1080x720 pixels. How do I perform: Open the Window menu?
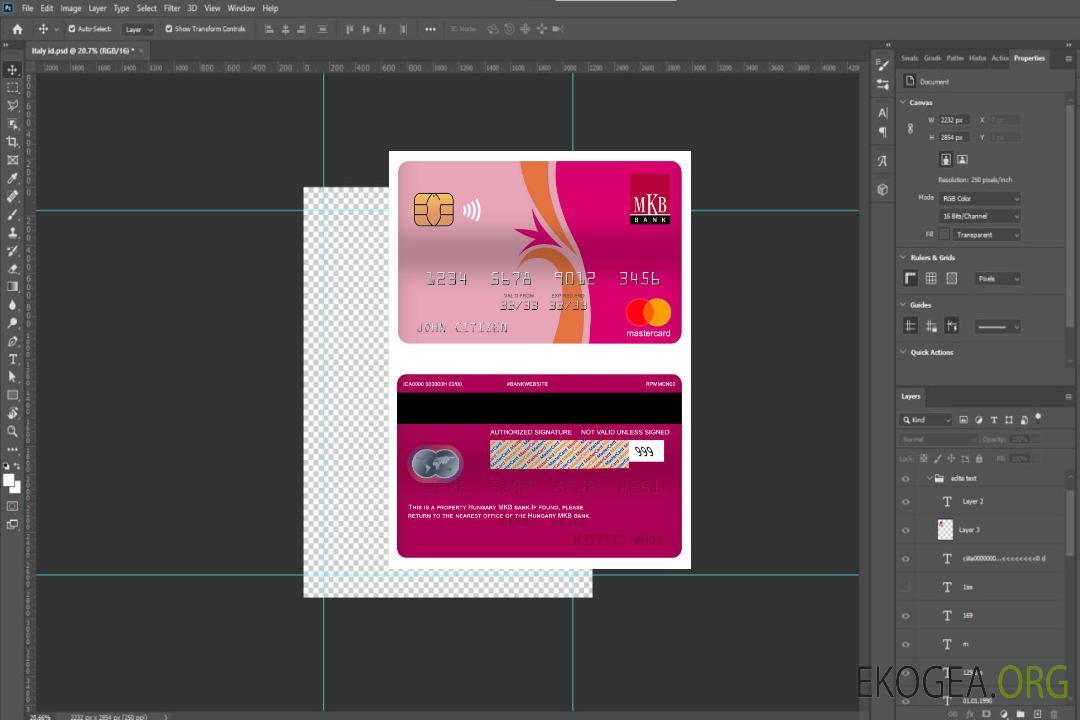tap(241, 8)
